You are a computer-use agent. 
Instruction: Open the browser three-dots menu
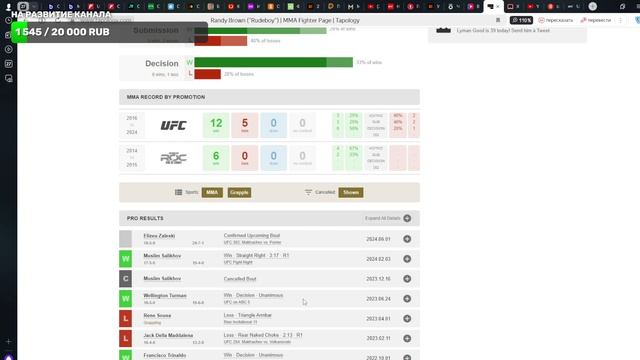620,20
